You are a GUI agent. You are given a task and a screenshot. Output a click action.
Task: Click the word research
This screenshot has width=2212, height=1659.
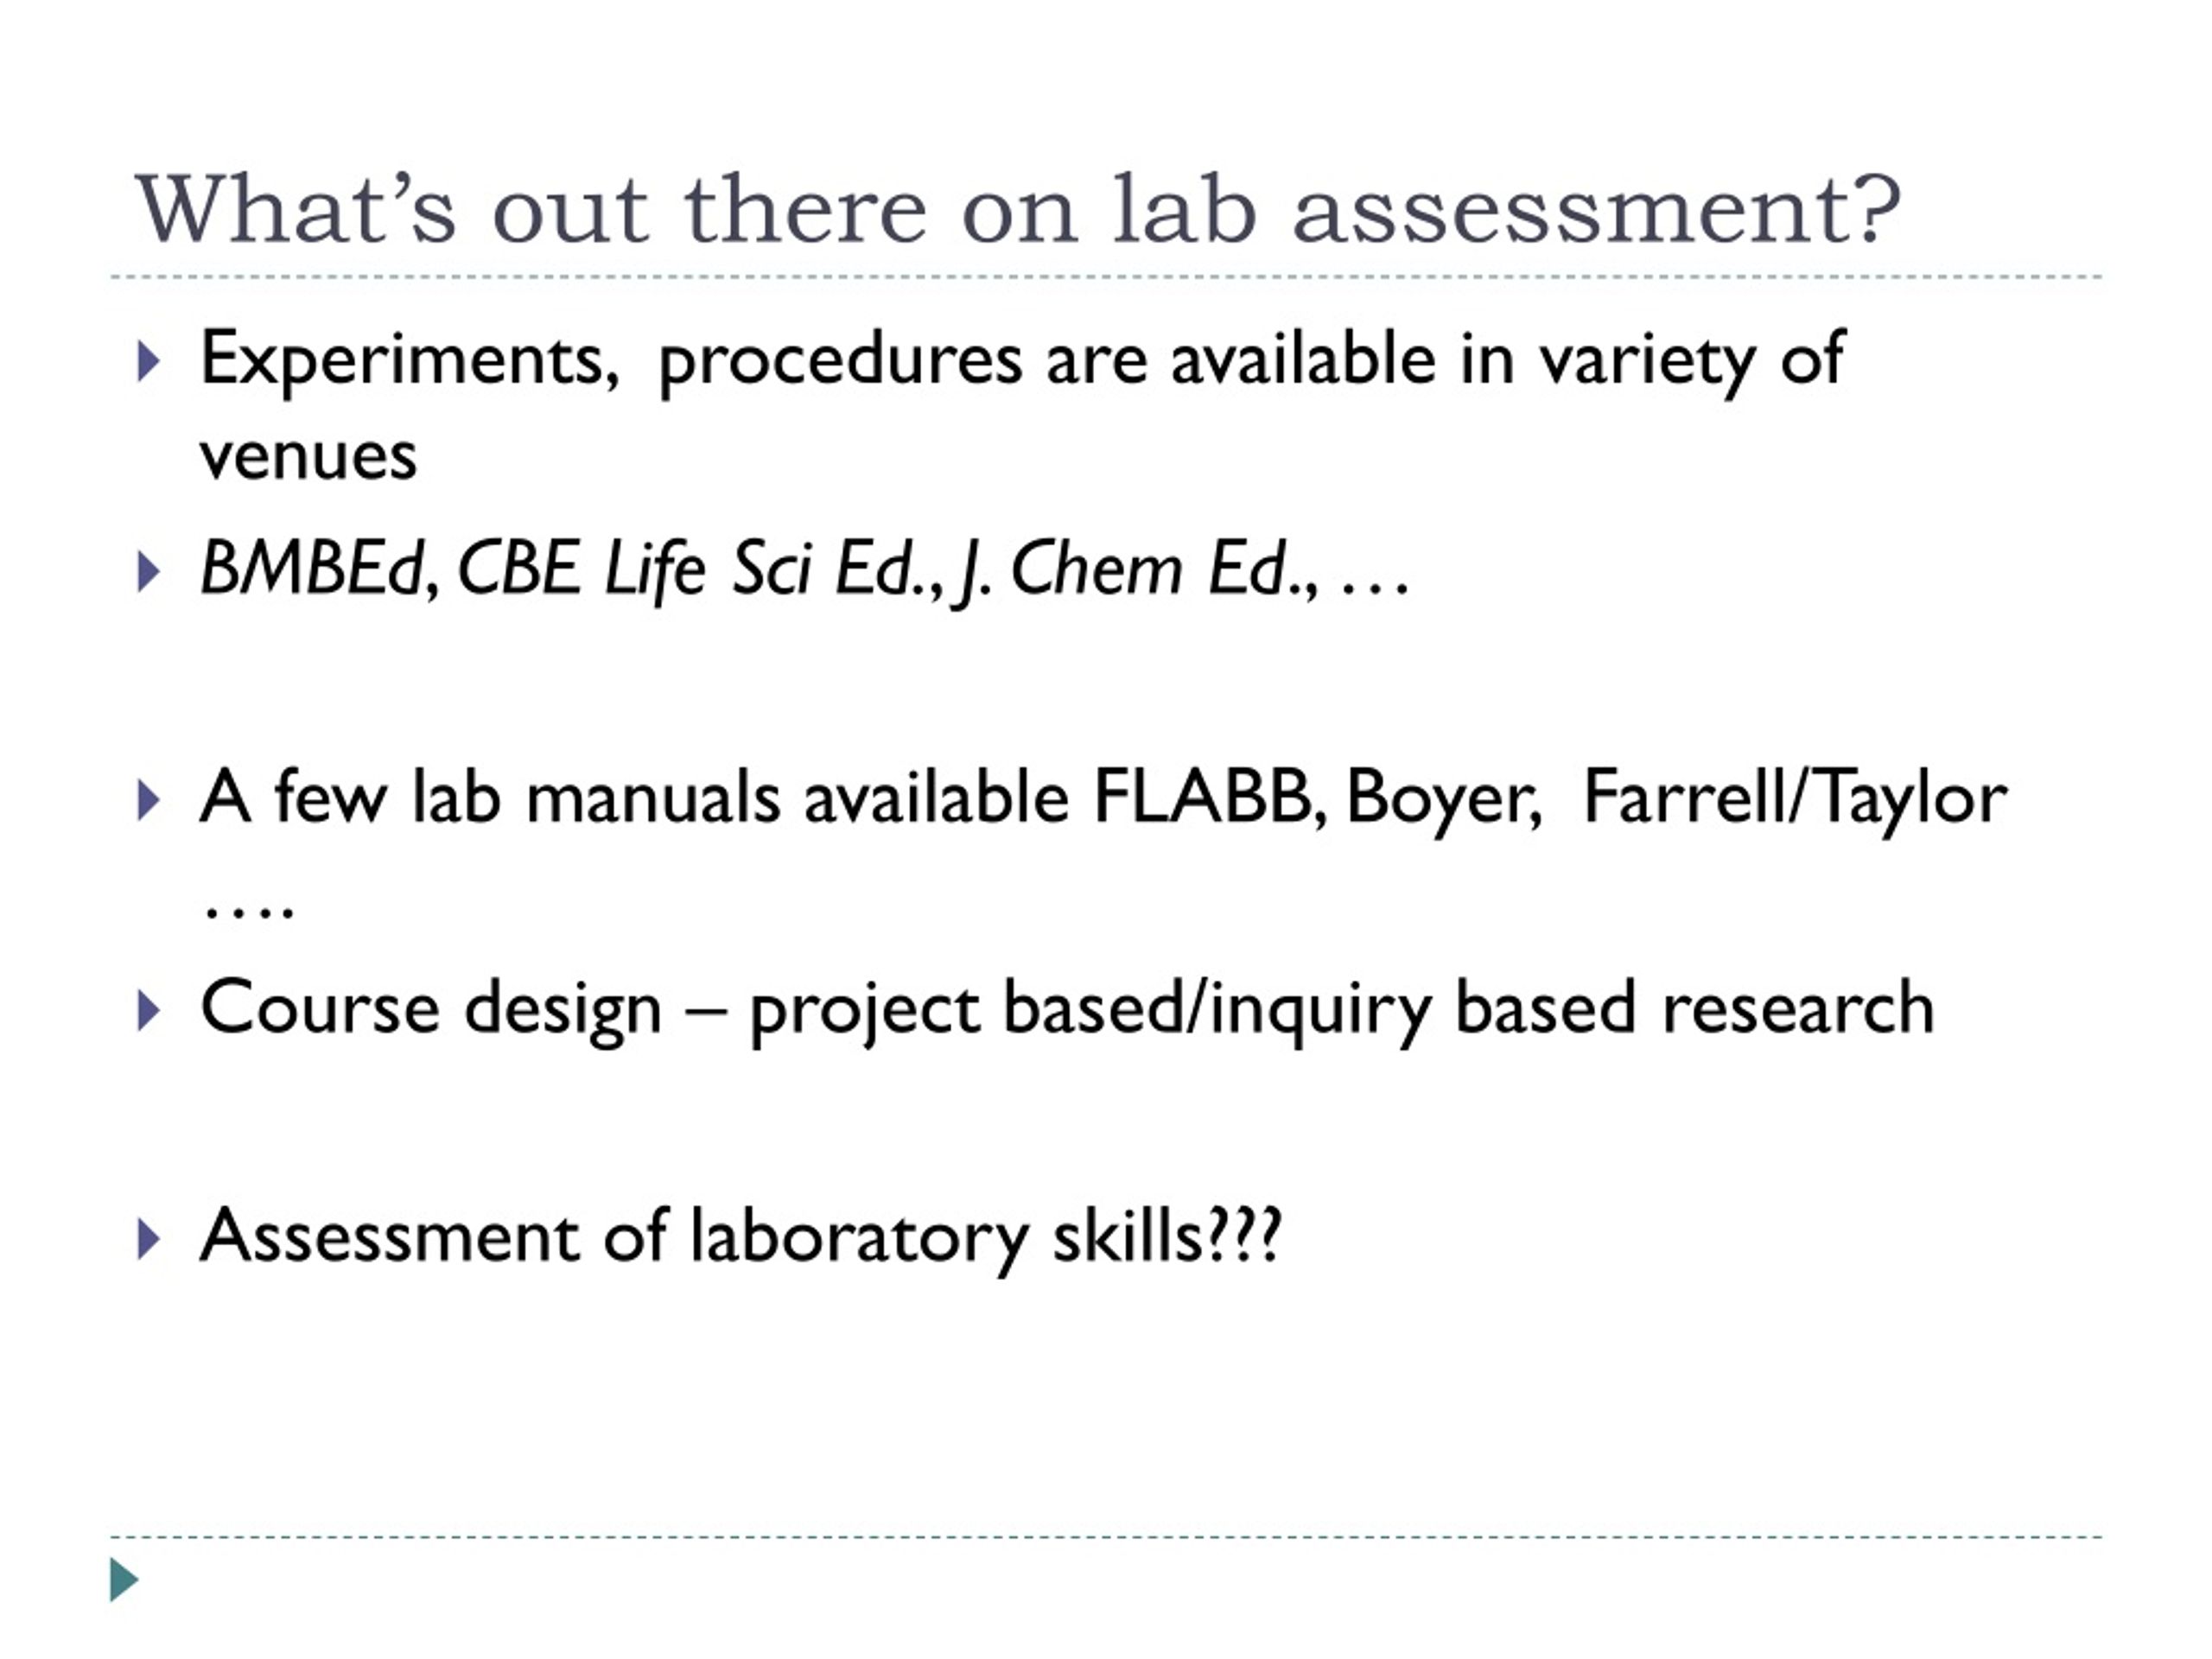[1797, 1008]
